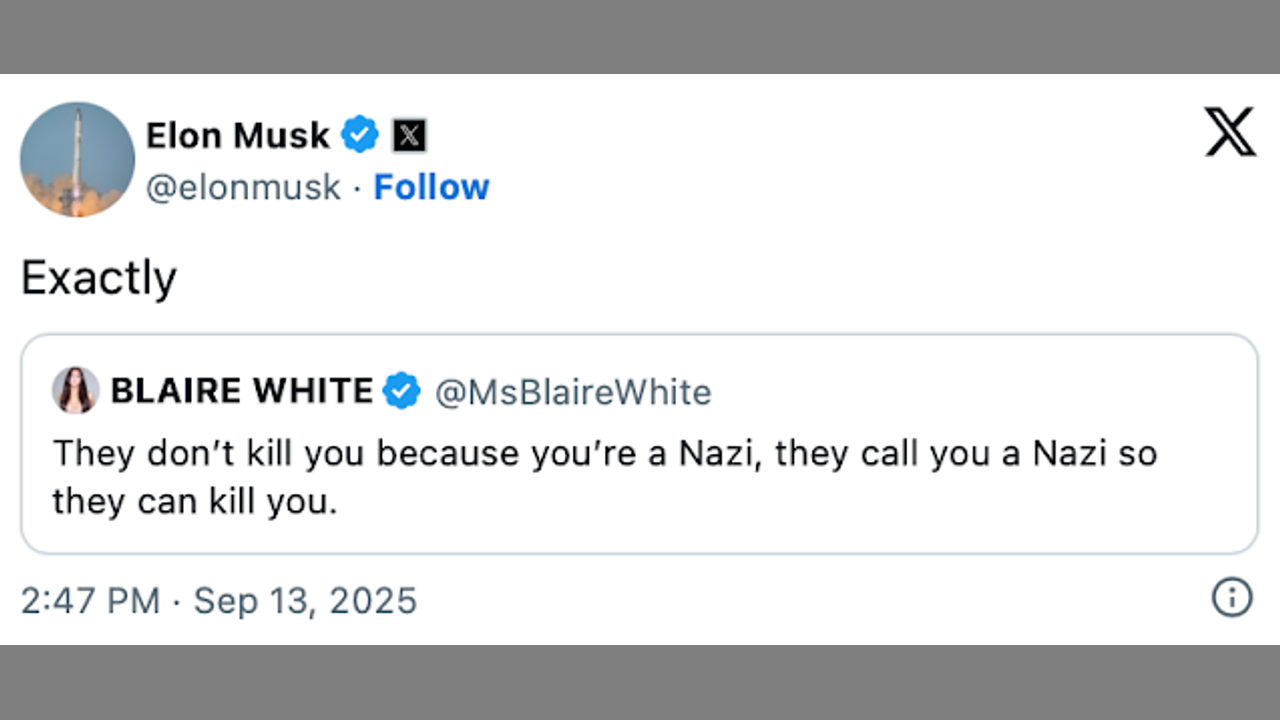Click the info circle icon below the tweet
The height and width of the screenshot is (720, 1280).
click(1231, 598)
